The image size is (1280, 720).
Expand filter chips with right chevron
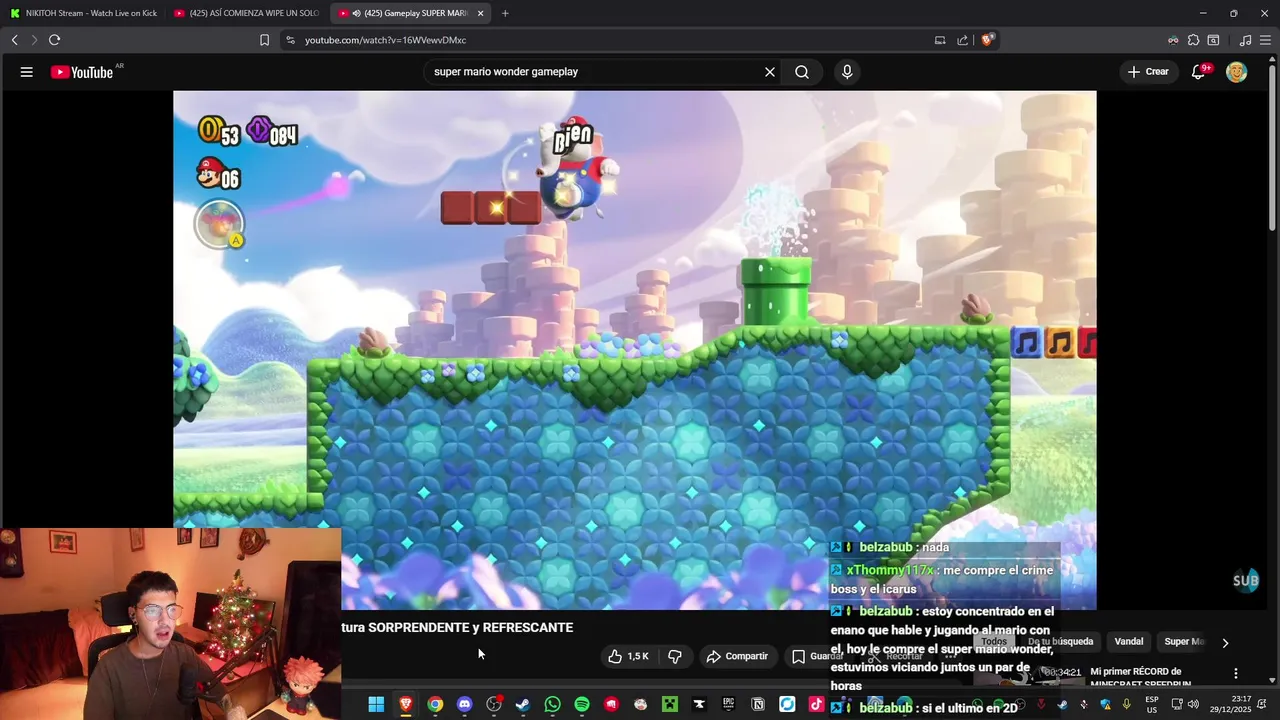(1225, 643)
